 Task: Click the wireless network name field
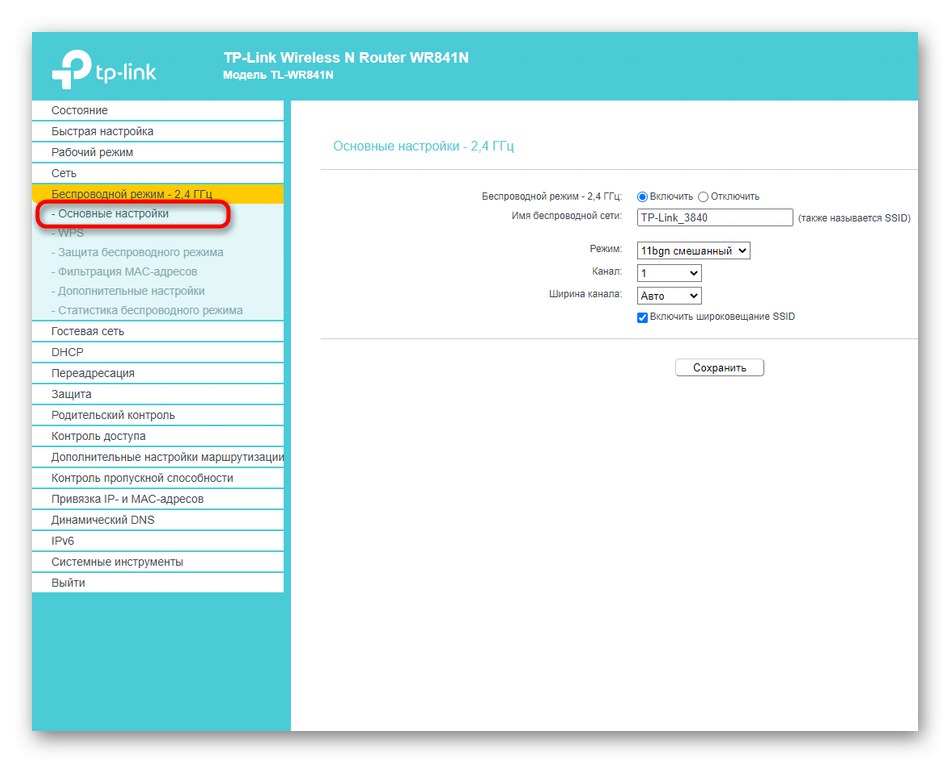pos(715,218)
